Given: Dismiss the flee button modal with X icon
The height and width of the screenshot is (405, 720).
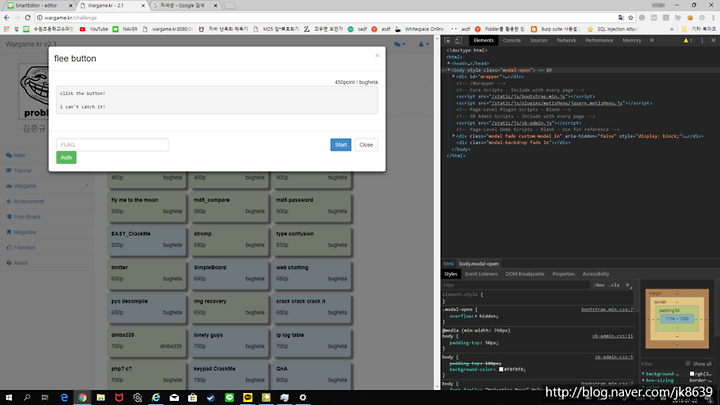Looking at the screenshot, I should (x=377, y=56).
